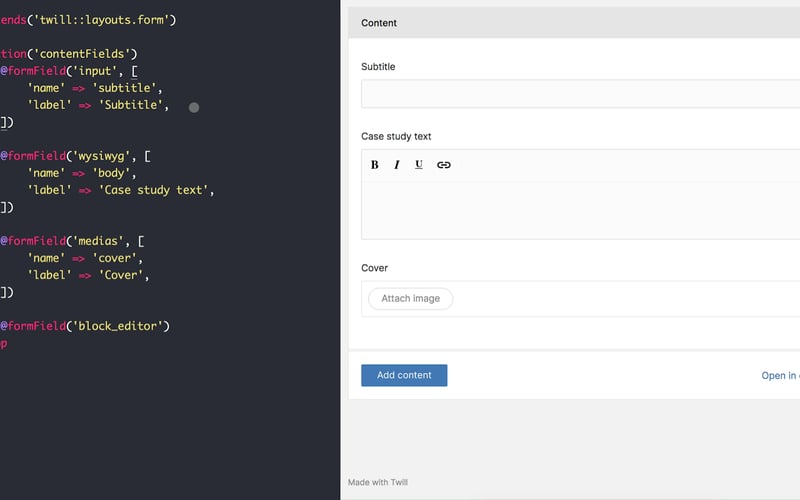Open the 'Open in' link beside Add content
Image resolution: width=800 pixels, height=500 pixels.
[781, 376]
